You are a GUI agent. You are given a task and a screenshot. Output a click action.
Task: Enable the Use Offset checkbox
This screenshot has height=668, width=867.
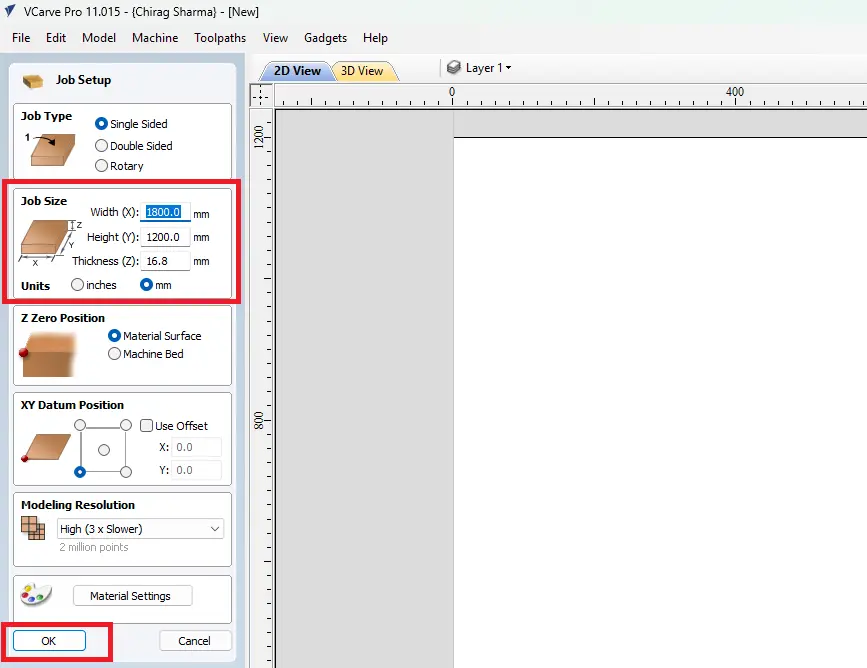[146, 425]
